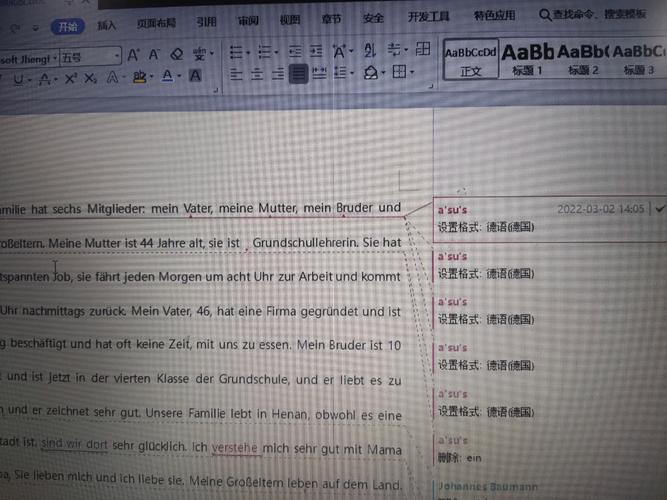Increase font size with the A+ icon

(133, 55)
